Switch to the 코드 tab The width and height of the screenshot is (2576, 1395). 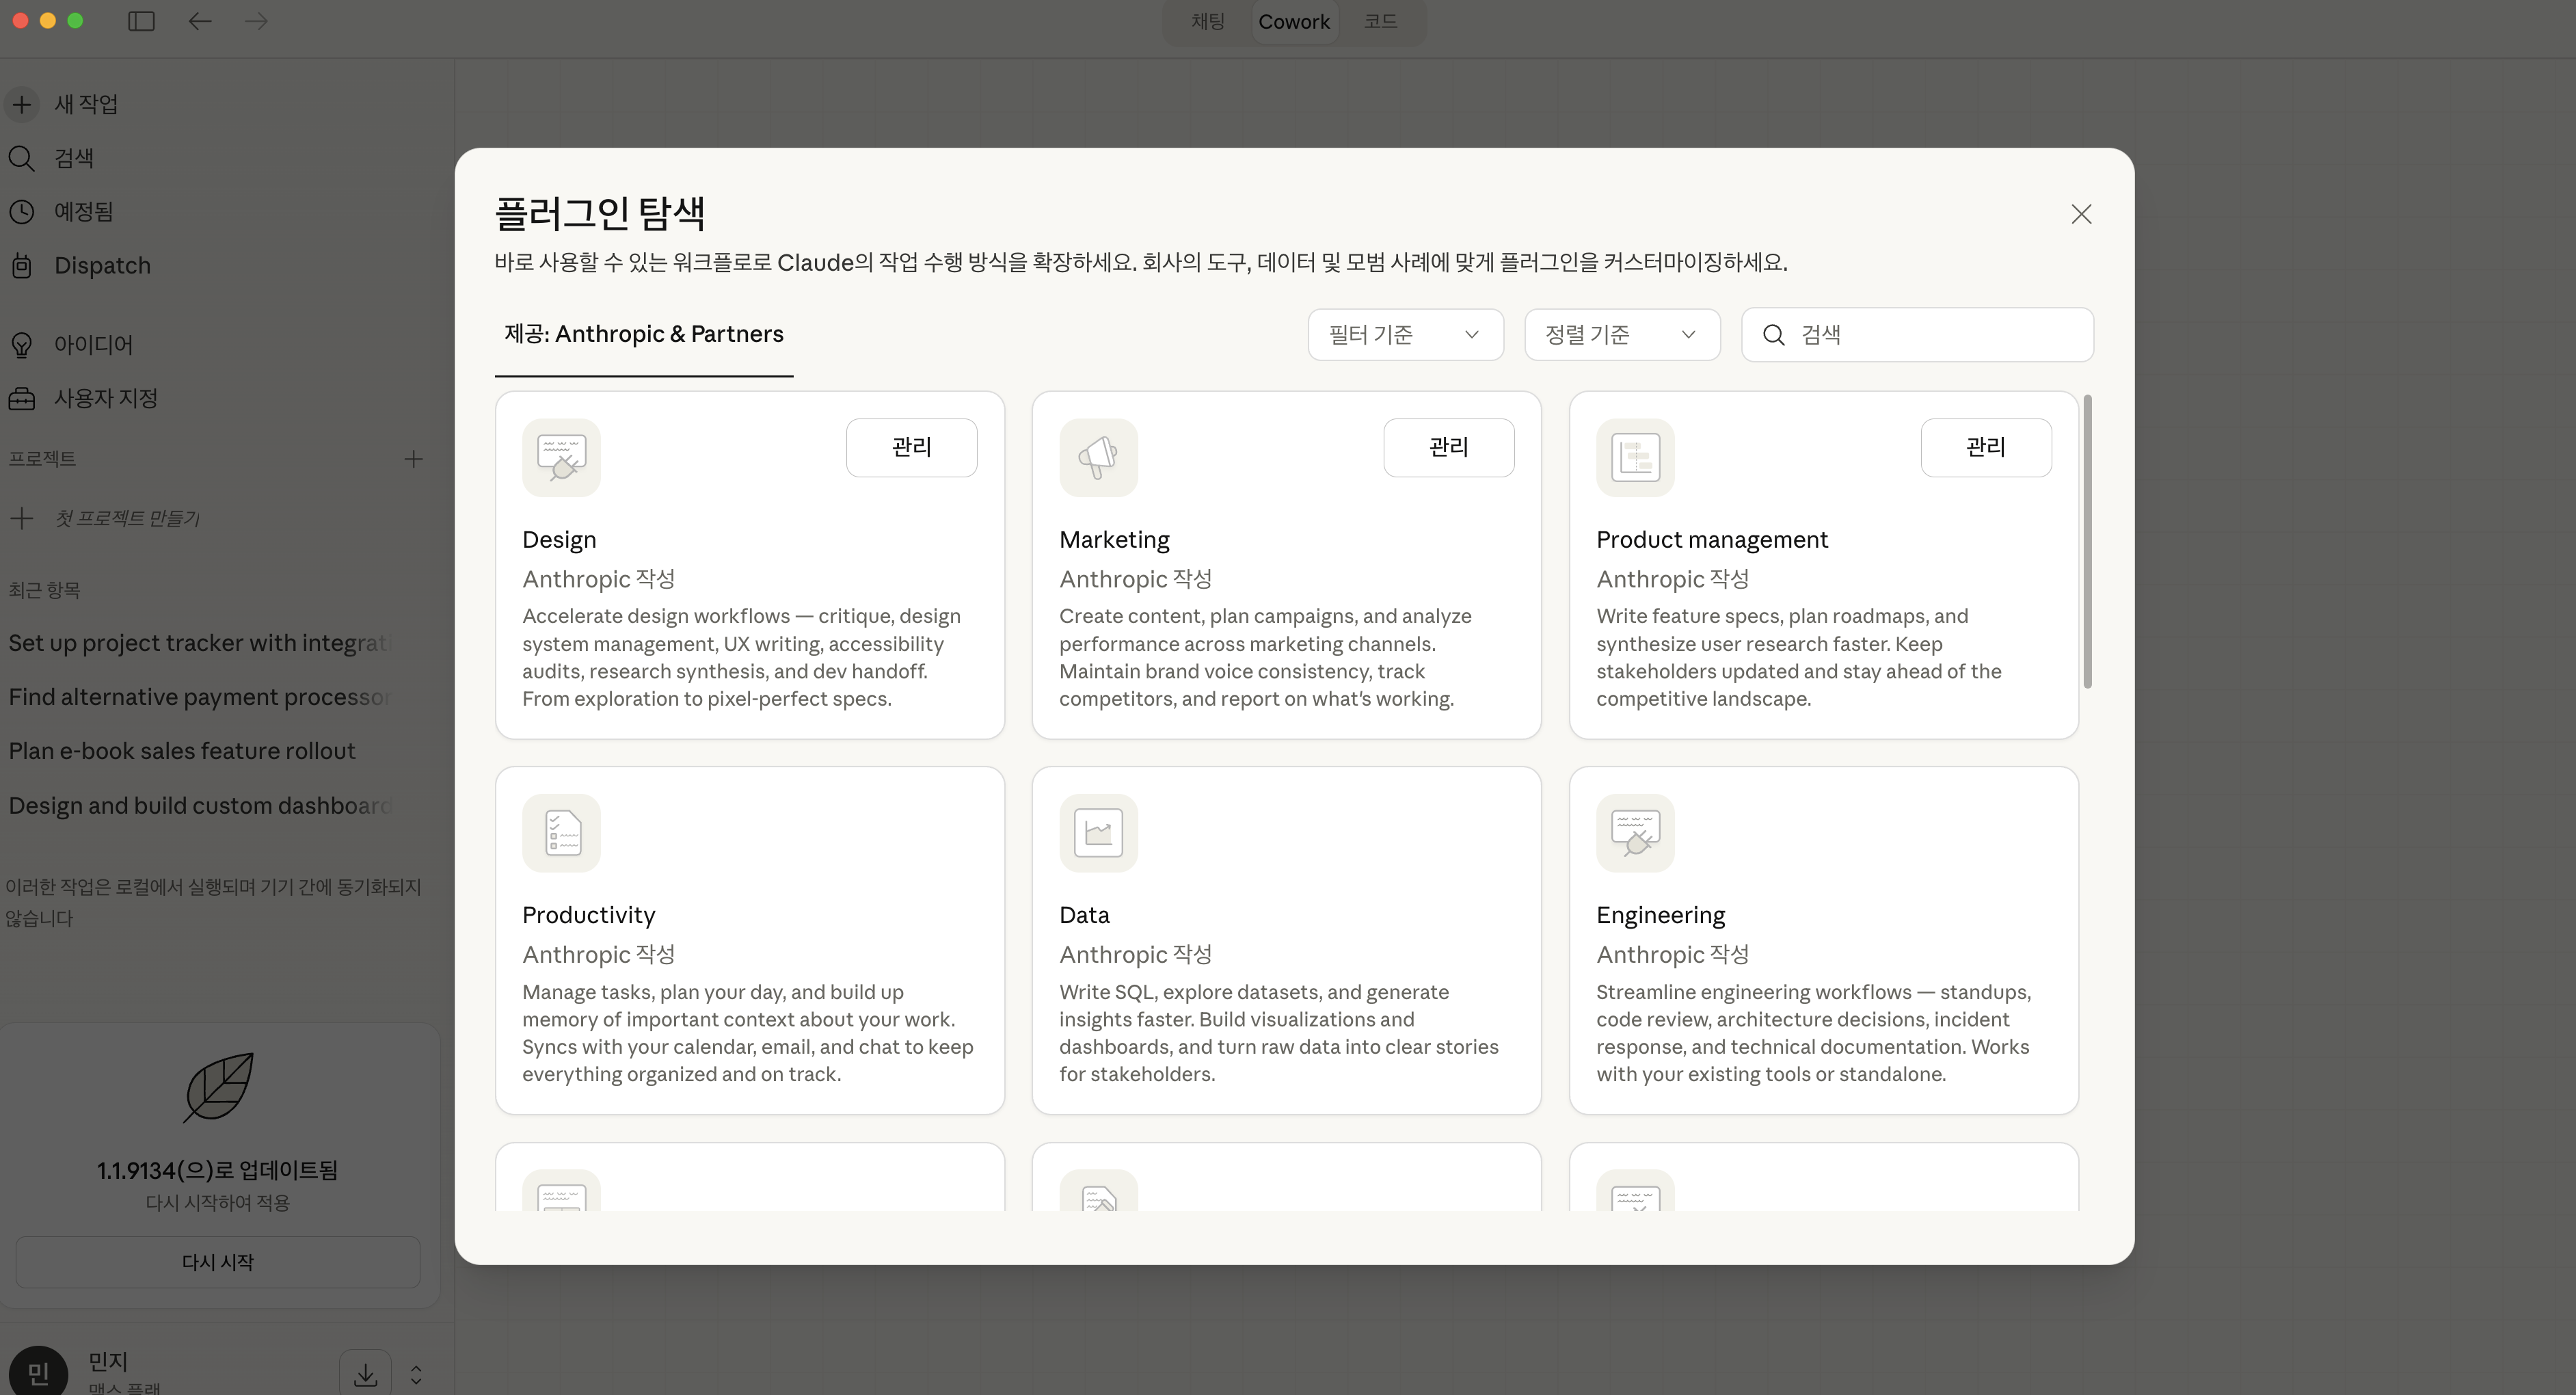(1380, 21)
